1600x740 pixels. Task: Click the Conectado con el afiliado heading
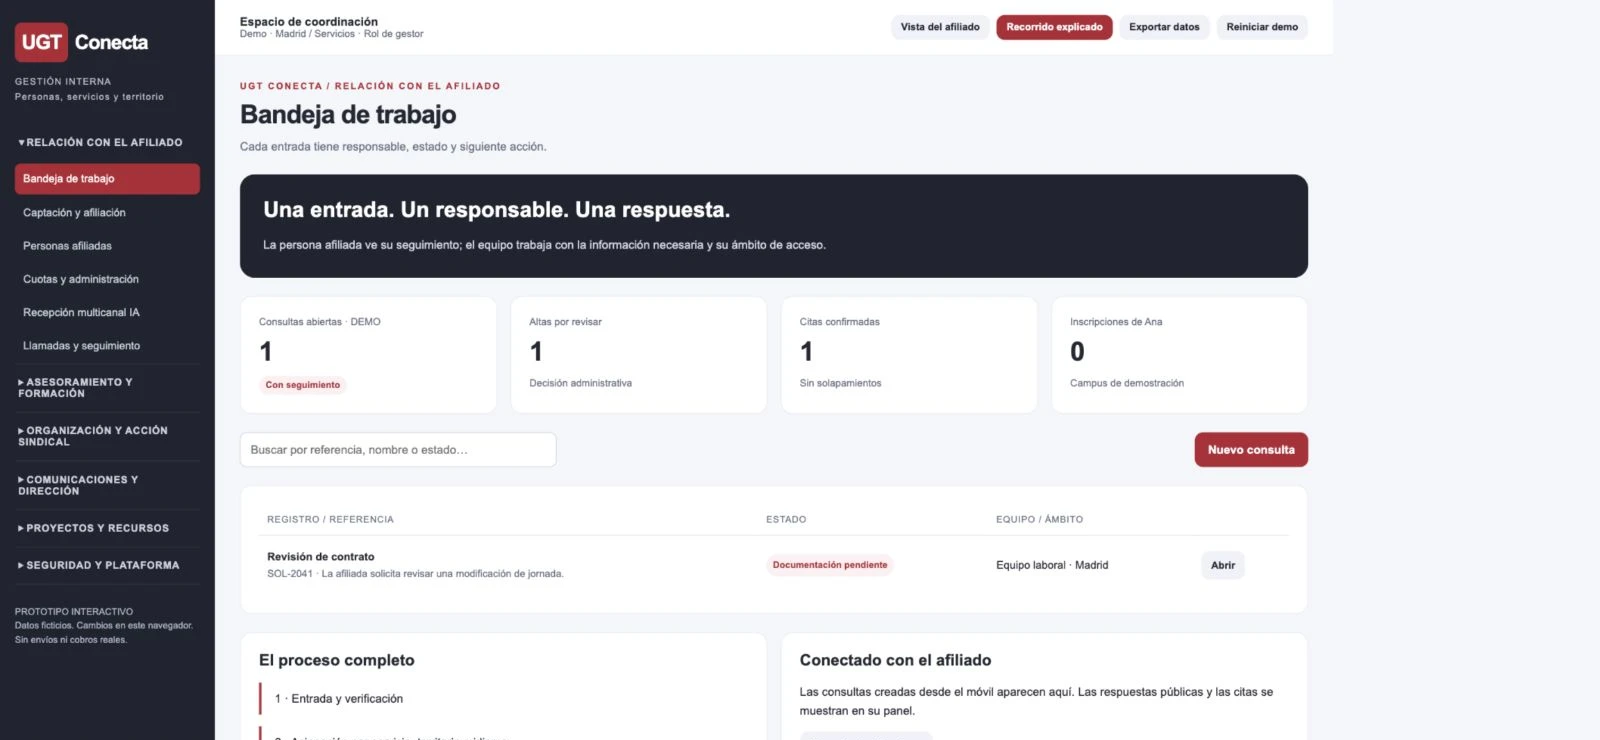pos(895,660)
